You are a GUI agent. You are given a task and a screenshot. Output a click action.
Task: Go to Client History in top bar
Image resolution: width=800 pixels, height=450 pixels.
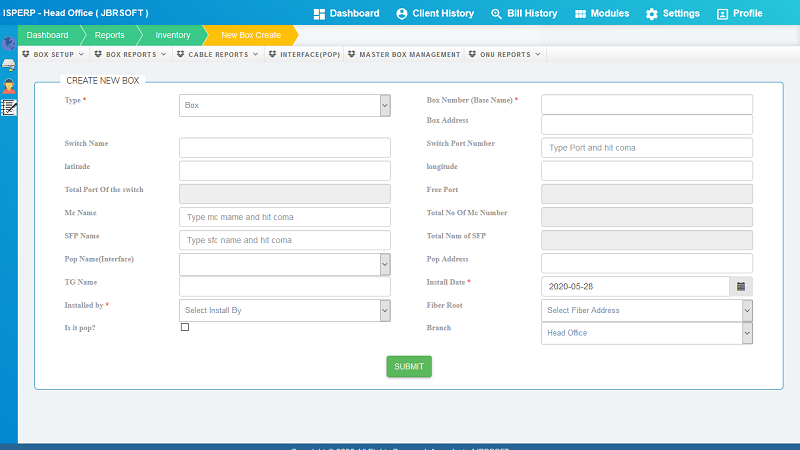point(435,14)
